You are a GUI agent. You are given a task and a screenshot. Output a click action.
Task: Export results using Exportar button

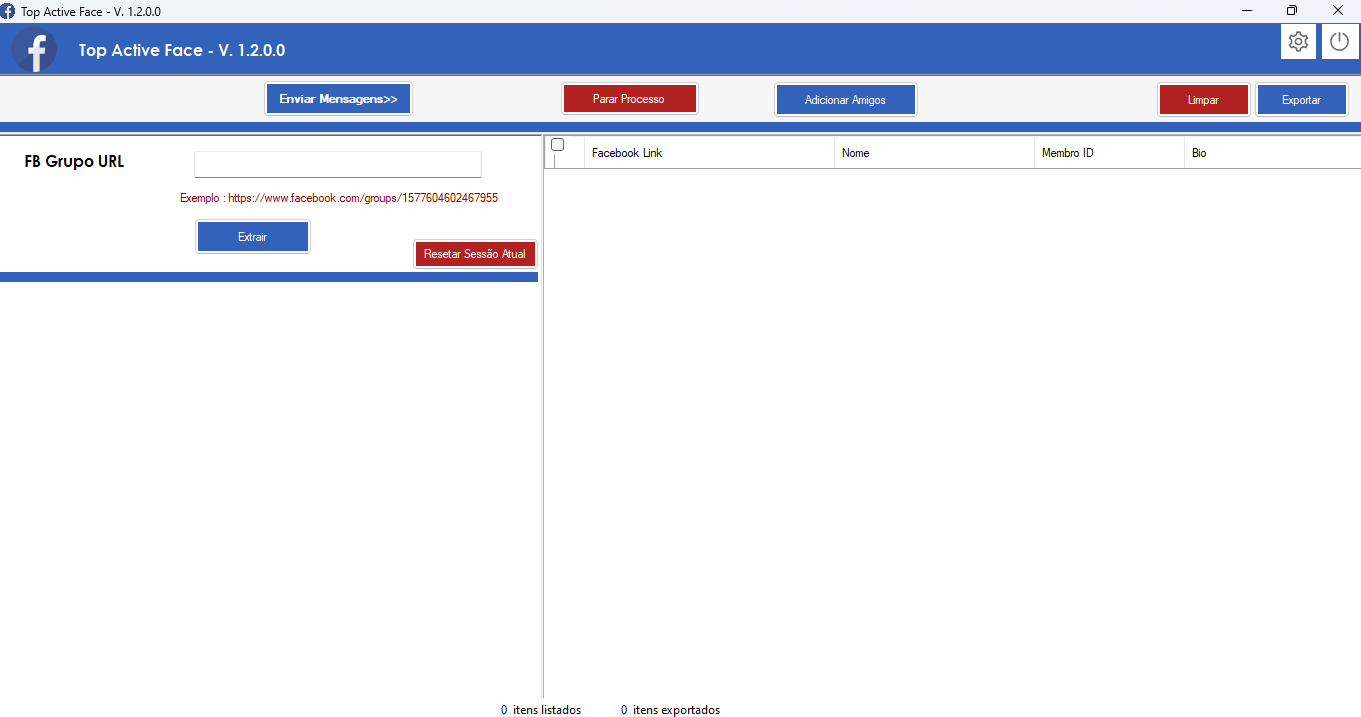1301,100
